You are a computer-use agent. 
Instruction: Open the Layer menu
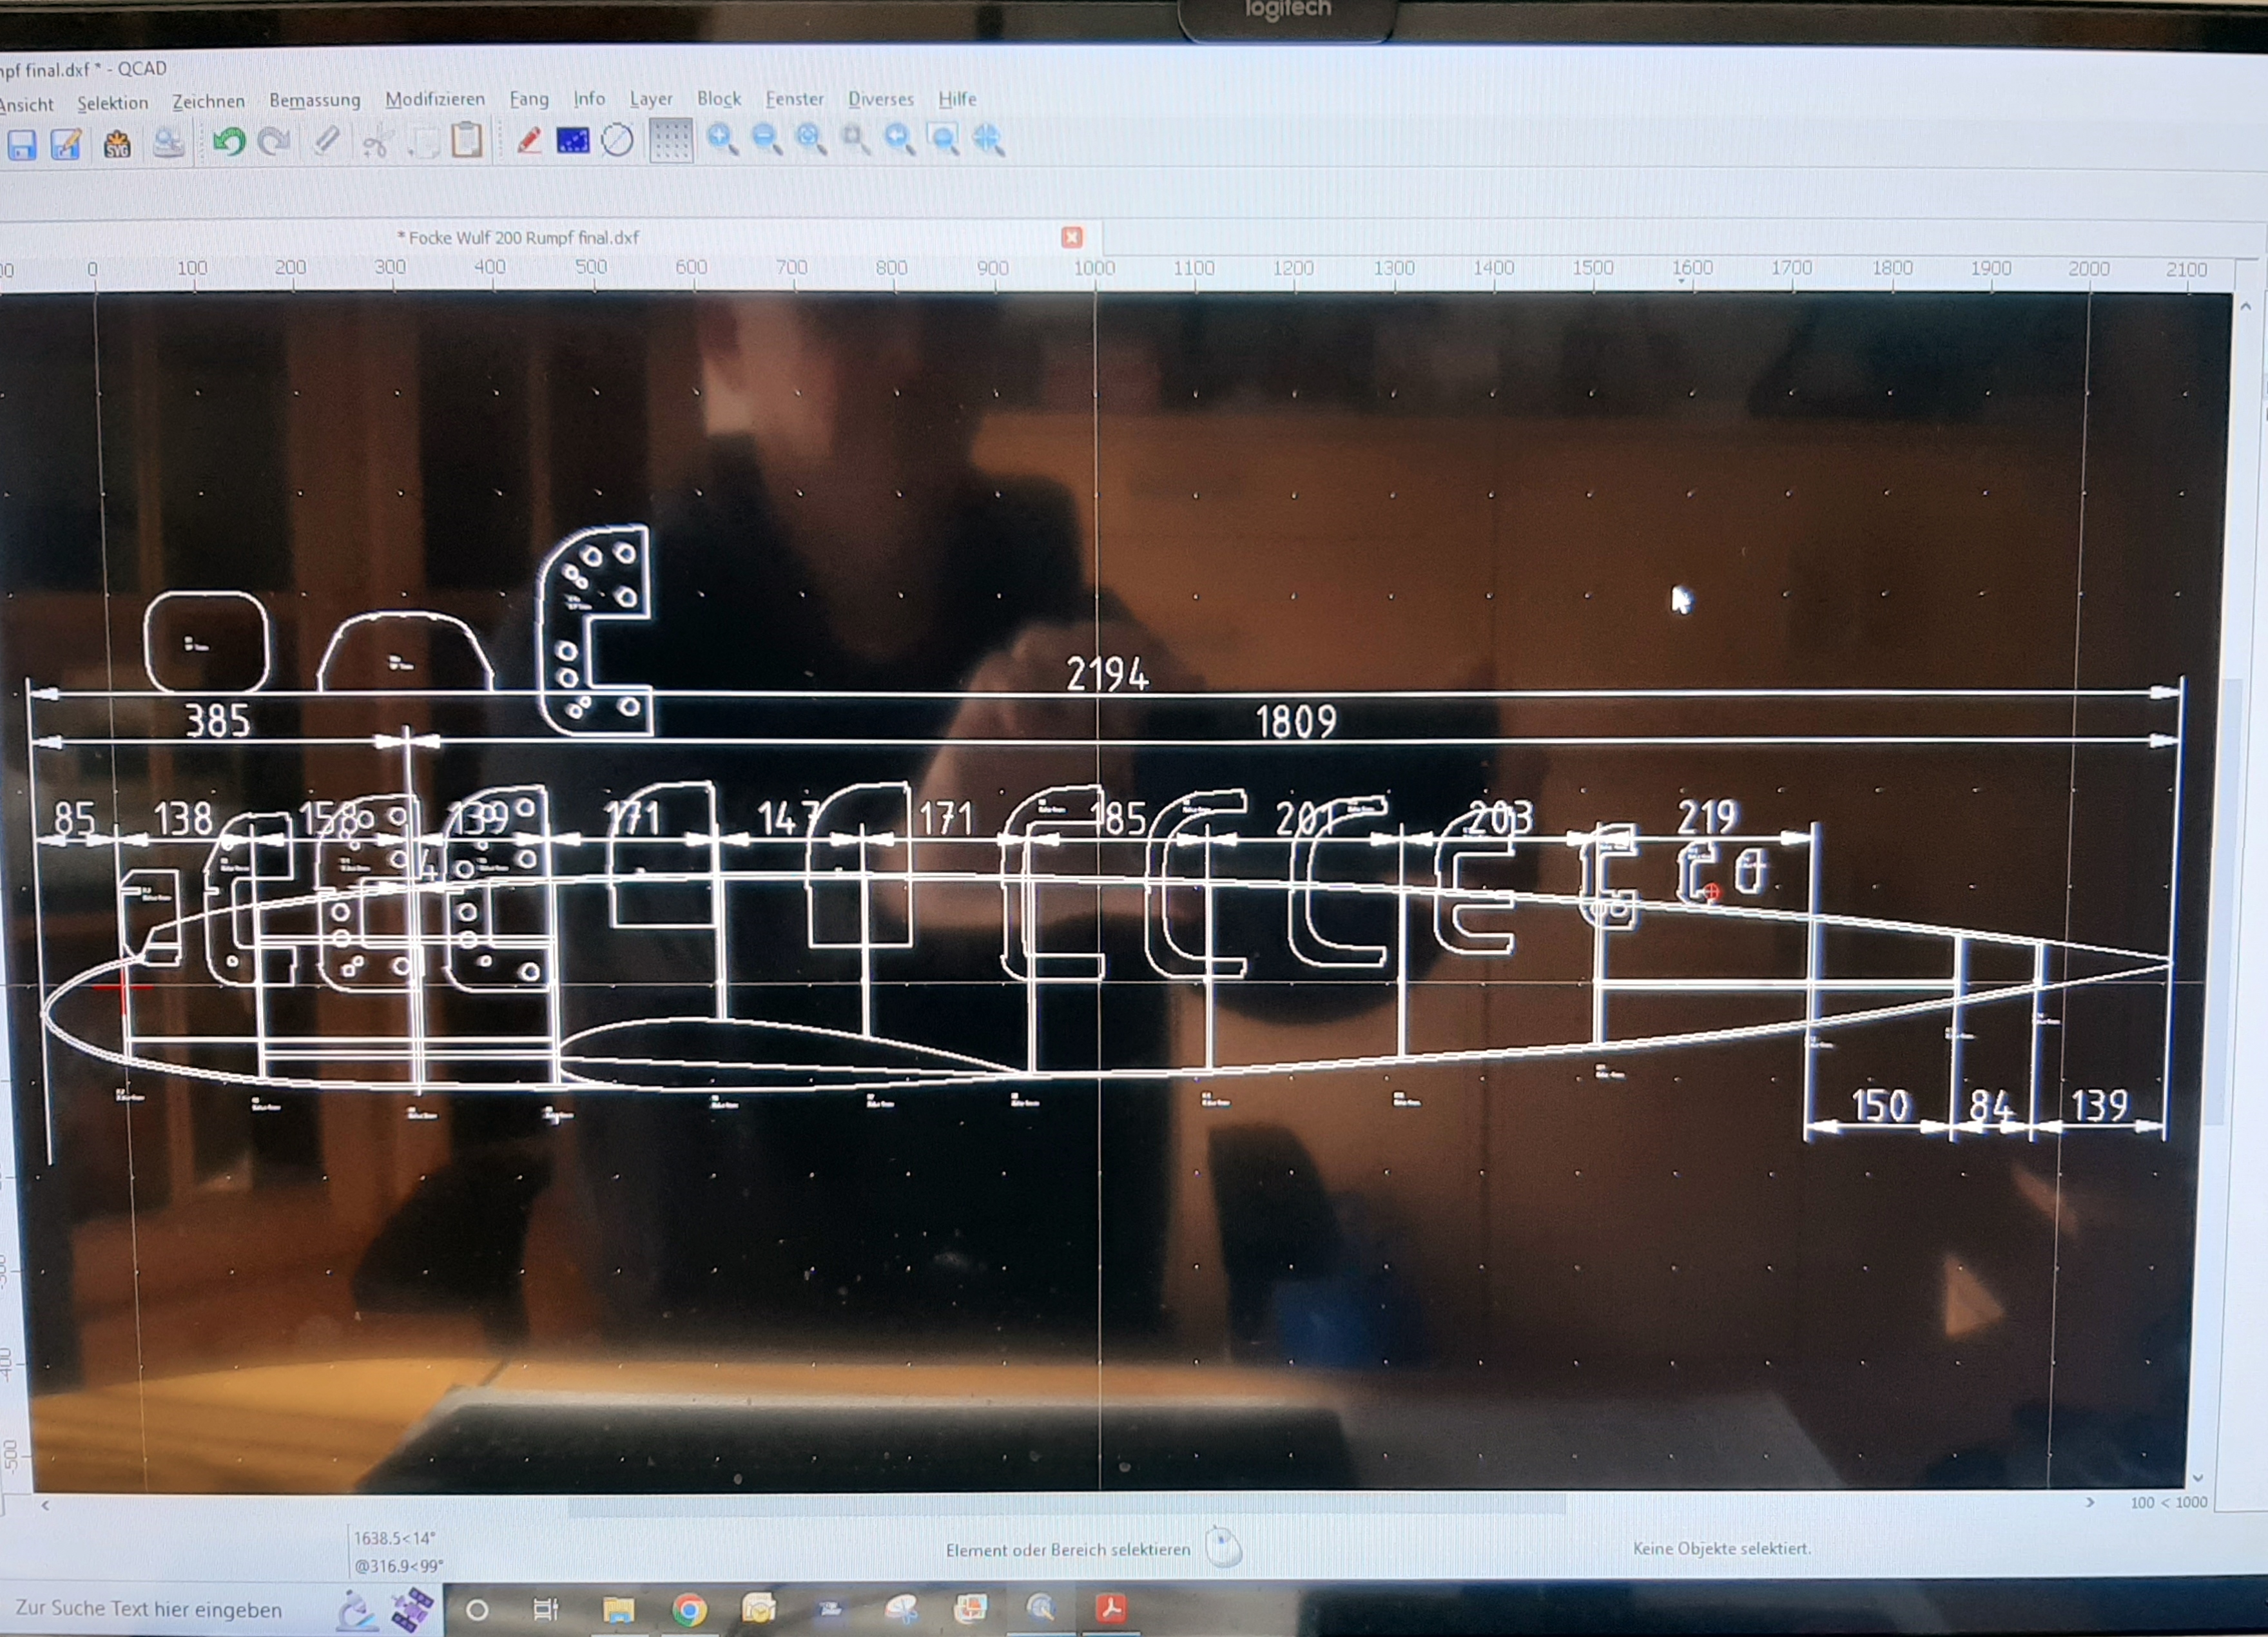tap(650, 99)
